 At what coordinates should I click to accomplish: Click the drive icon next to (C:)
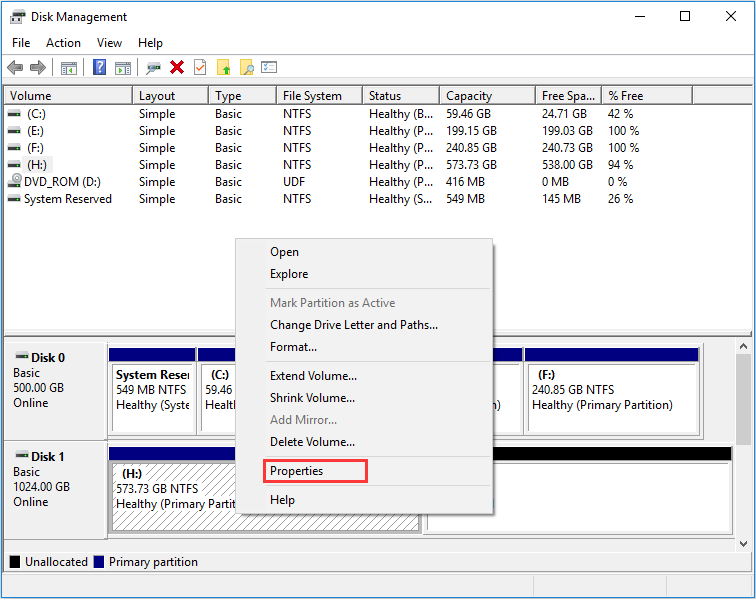pos(14,114)
